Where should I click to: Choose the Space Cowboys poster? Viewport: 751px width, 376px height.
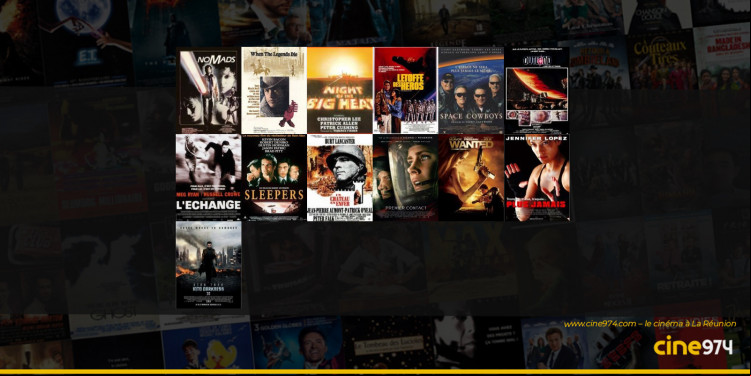click(x=471, y=90)
